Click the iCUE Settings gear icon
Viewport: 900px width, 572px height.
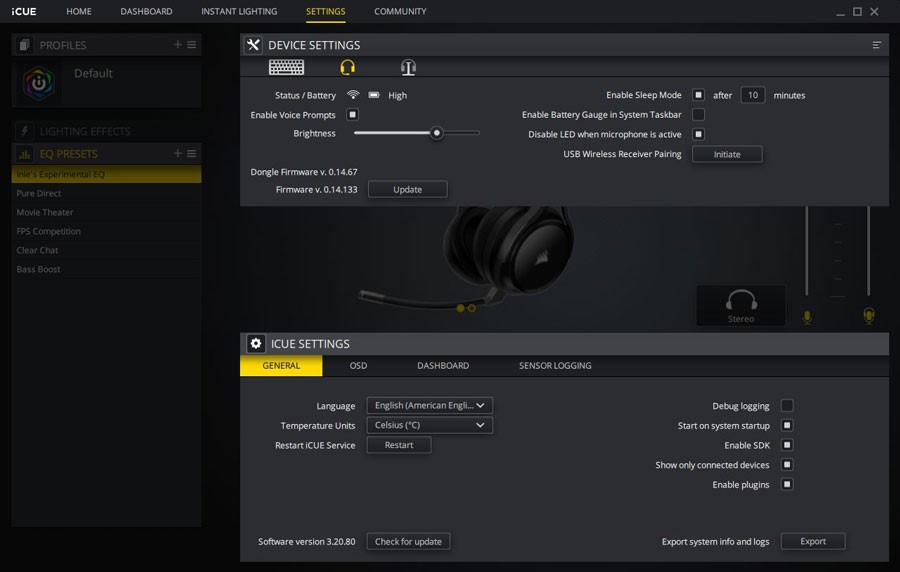click(x=255, y=344)
